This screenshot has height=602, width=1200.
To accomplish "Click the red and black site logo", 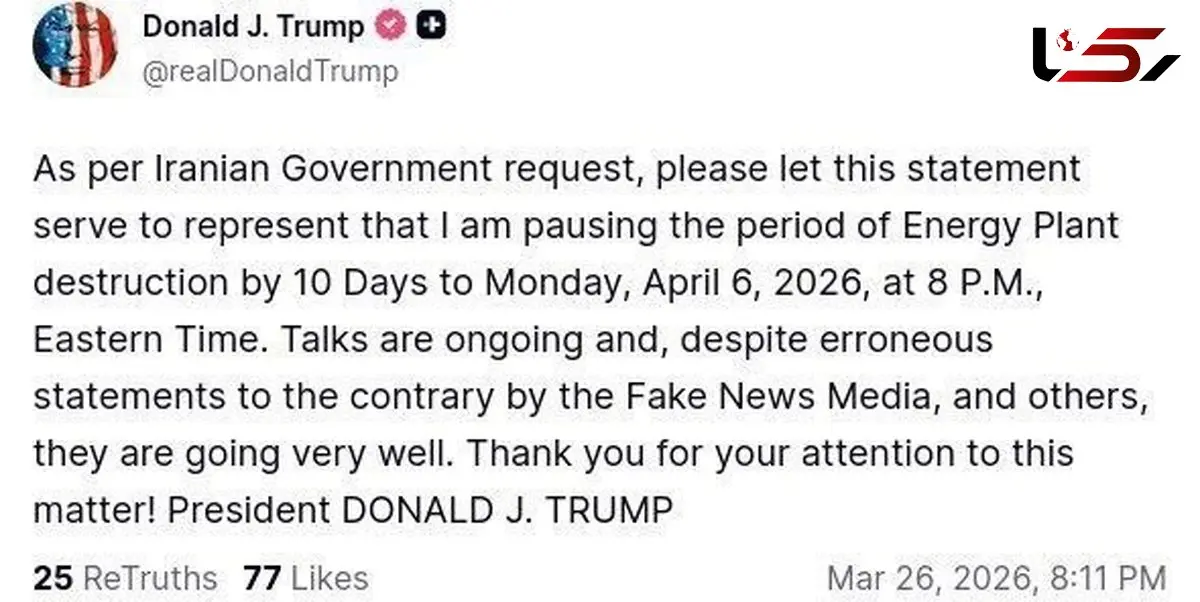I will click(1105, 54).
